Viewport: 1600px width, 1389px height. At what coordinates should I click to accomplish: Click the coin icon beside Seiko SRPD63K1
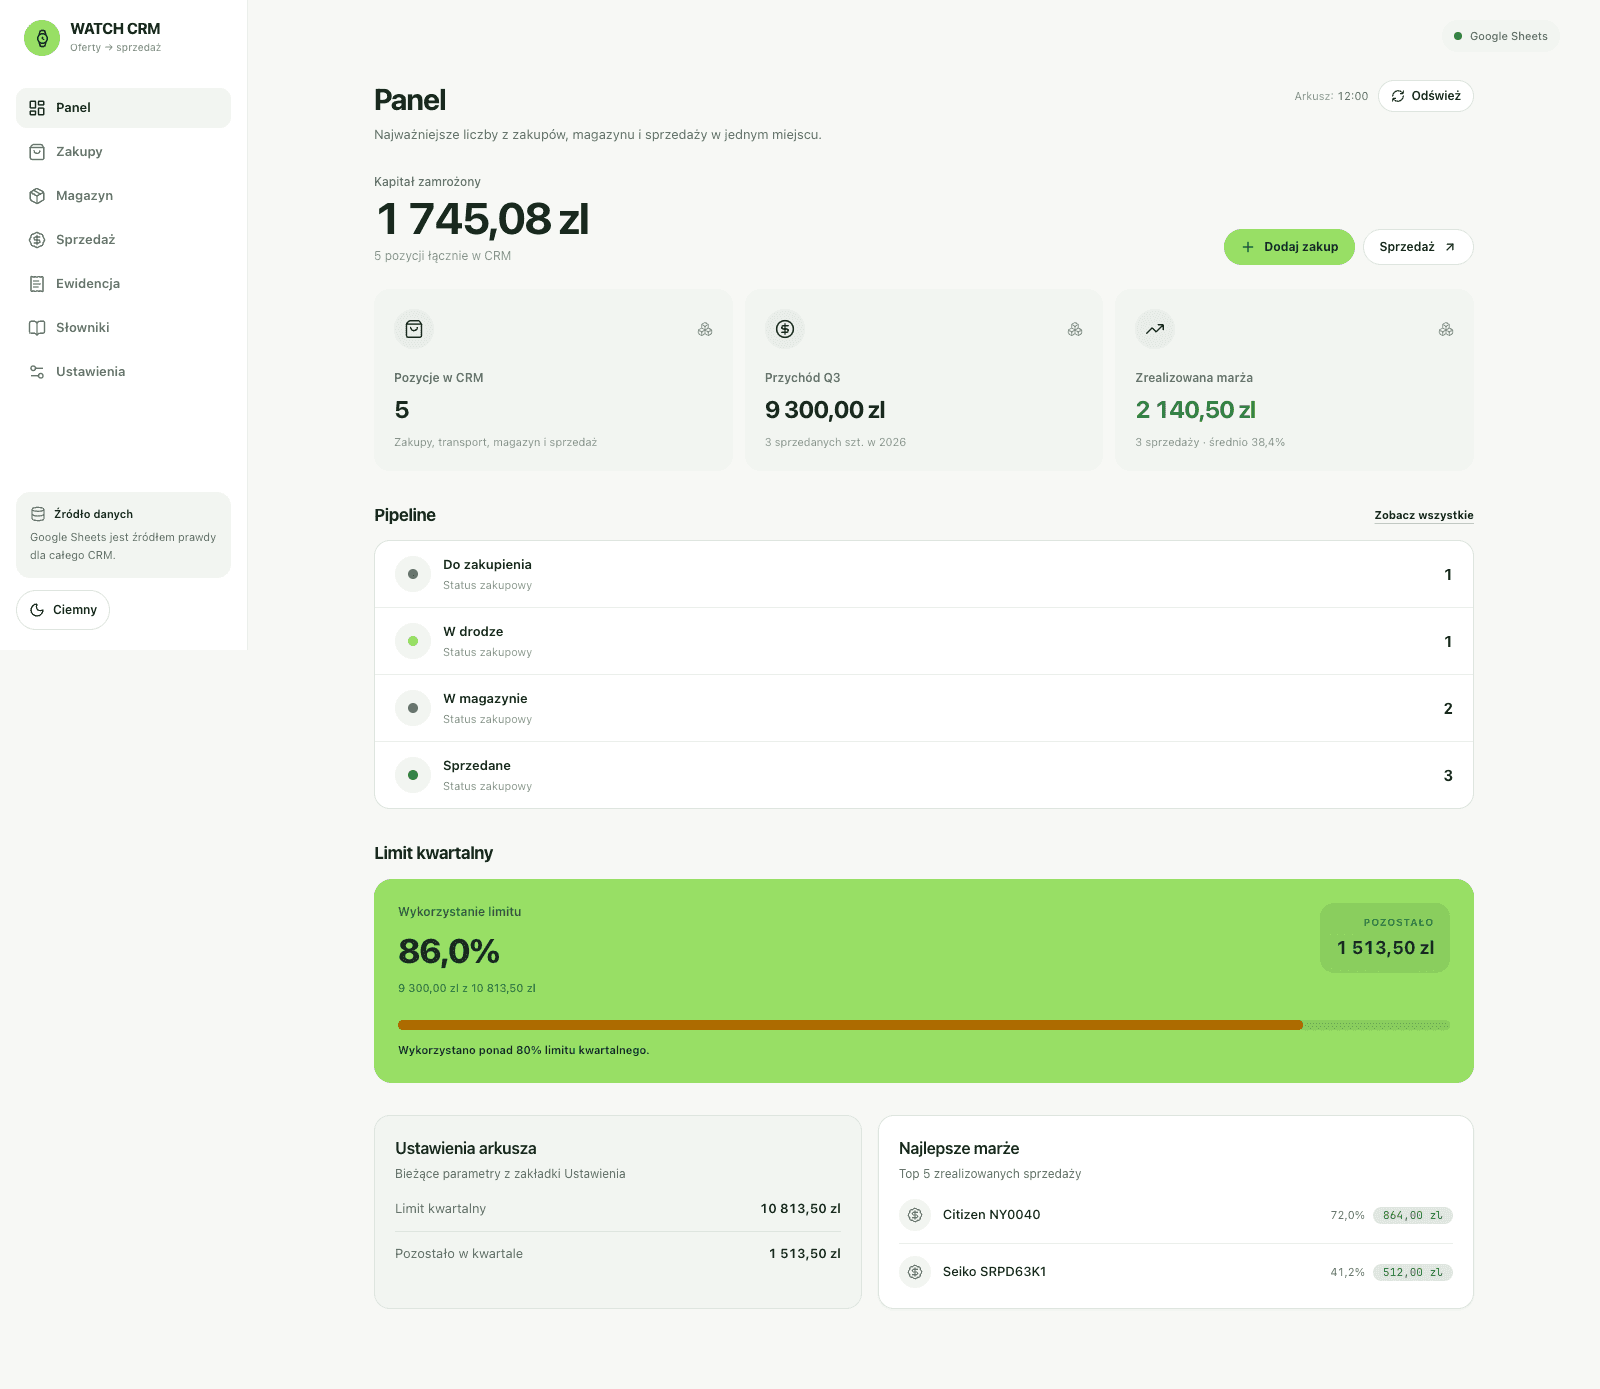click(x=915, y=1272)
